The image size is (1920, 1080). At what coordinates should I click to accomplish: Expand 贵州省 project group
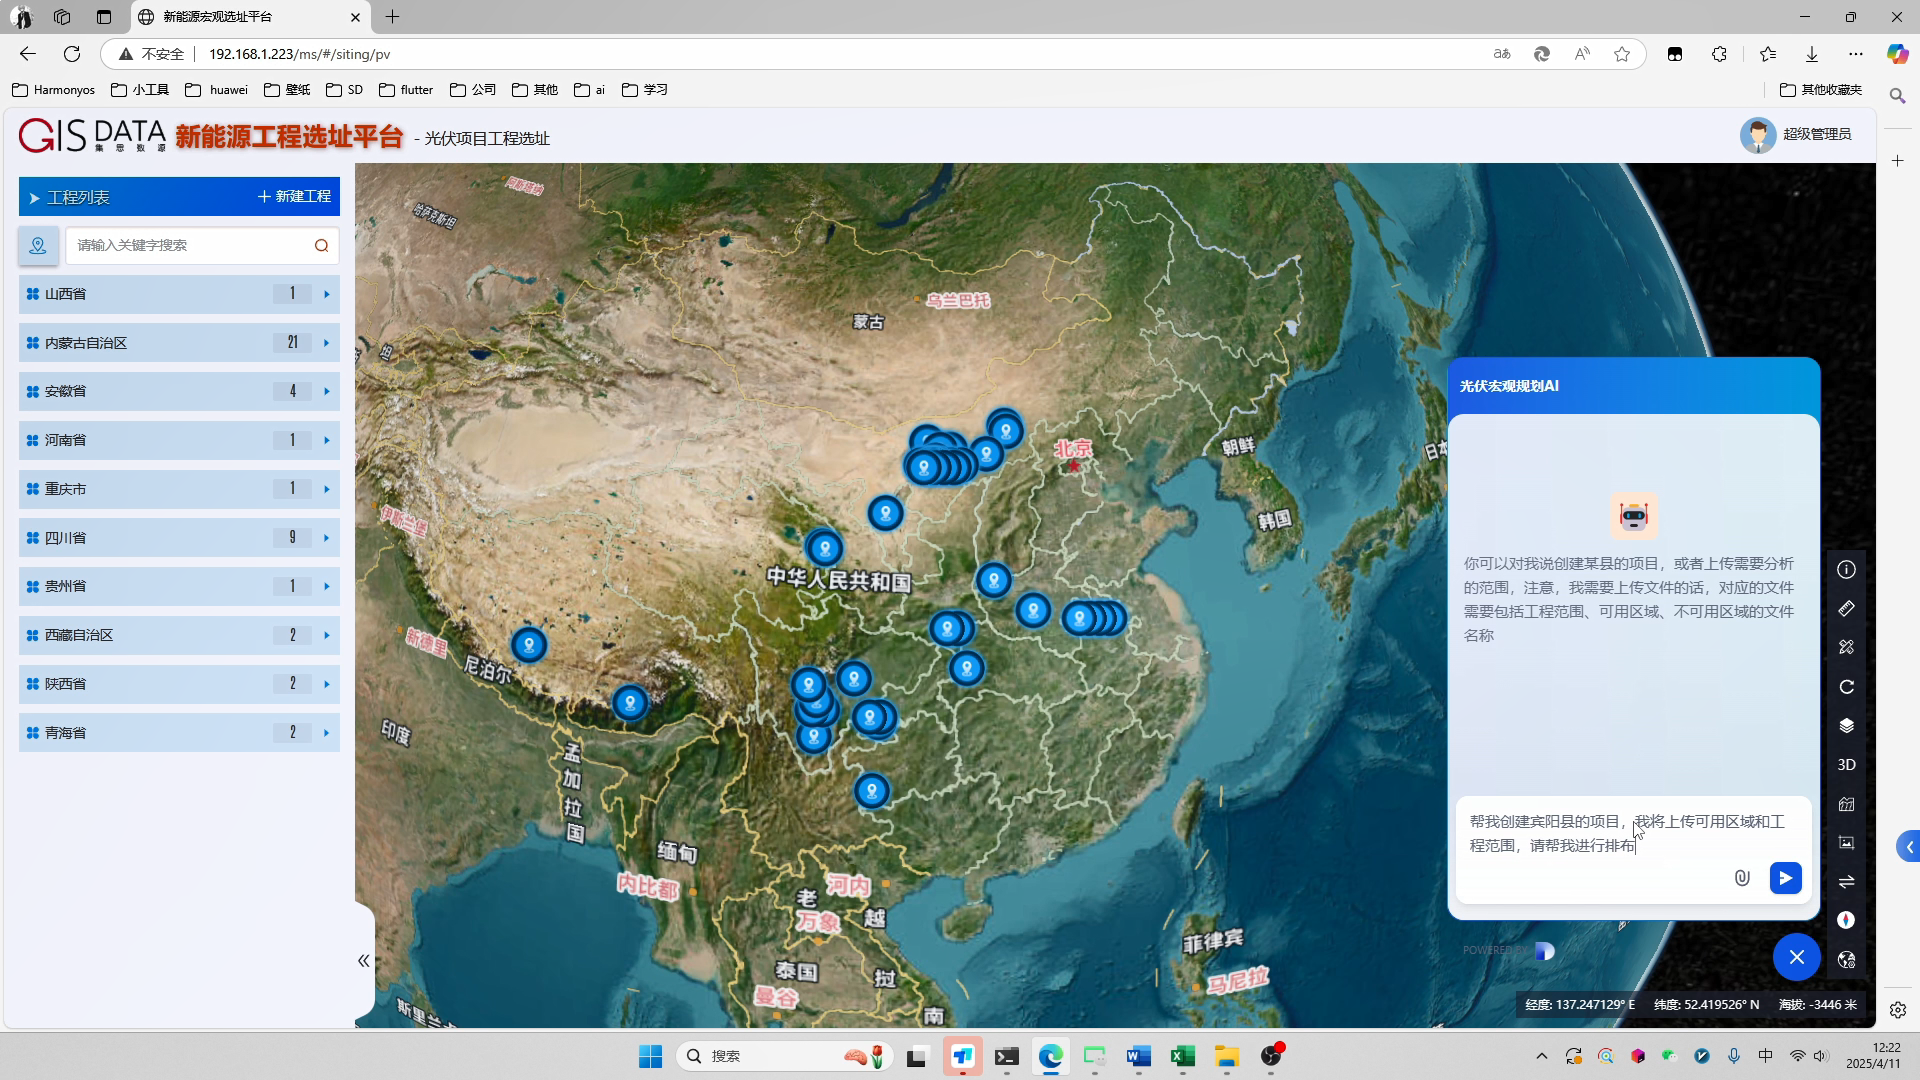point(179,586)
